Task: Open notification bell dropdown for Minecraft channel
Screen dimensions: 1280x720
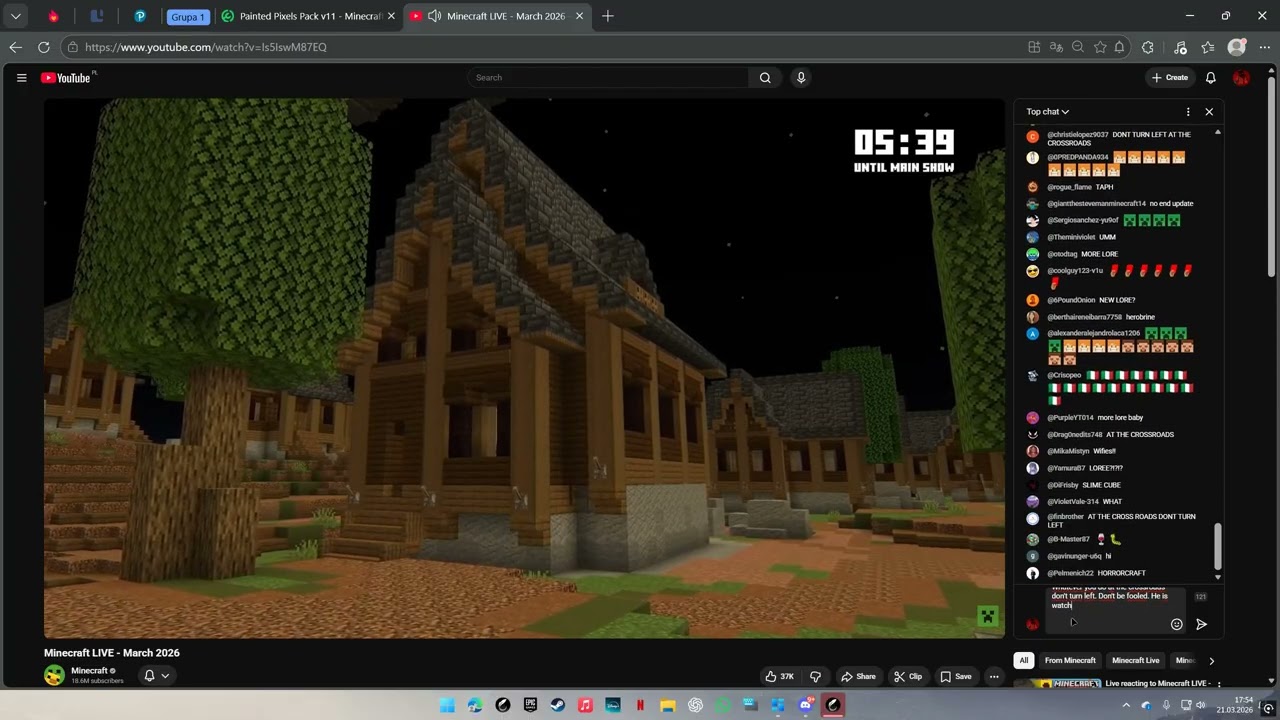Action: point(157,676)
